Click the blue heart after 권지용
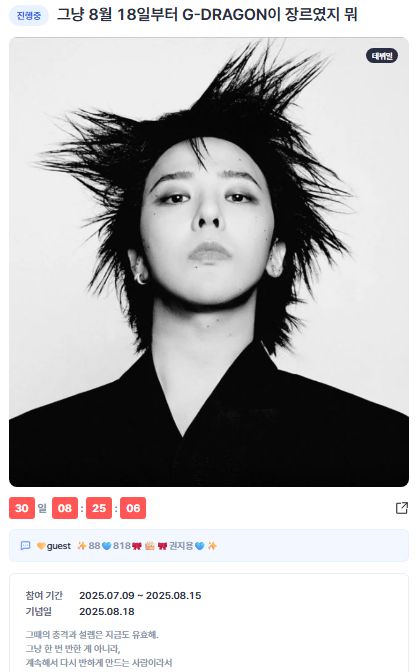The image size is (420, 672). [199, 546]
